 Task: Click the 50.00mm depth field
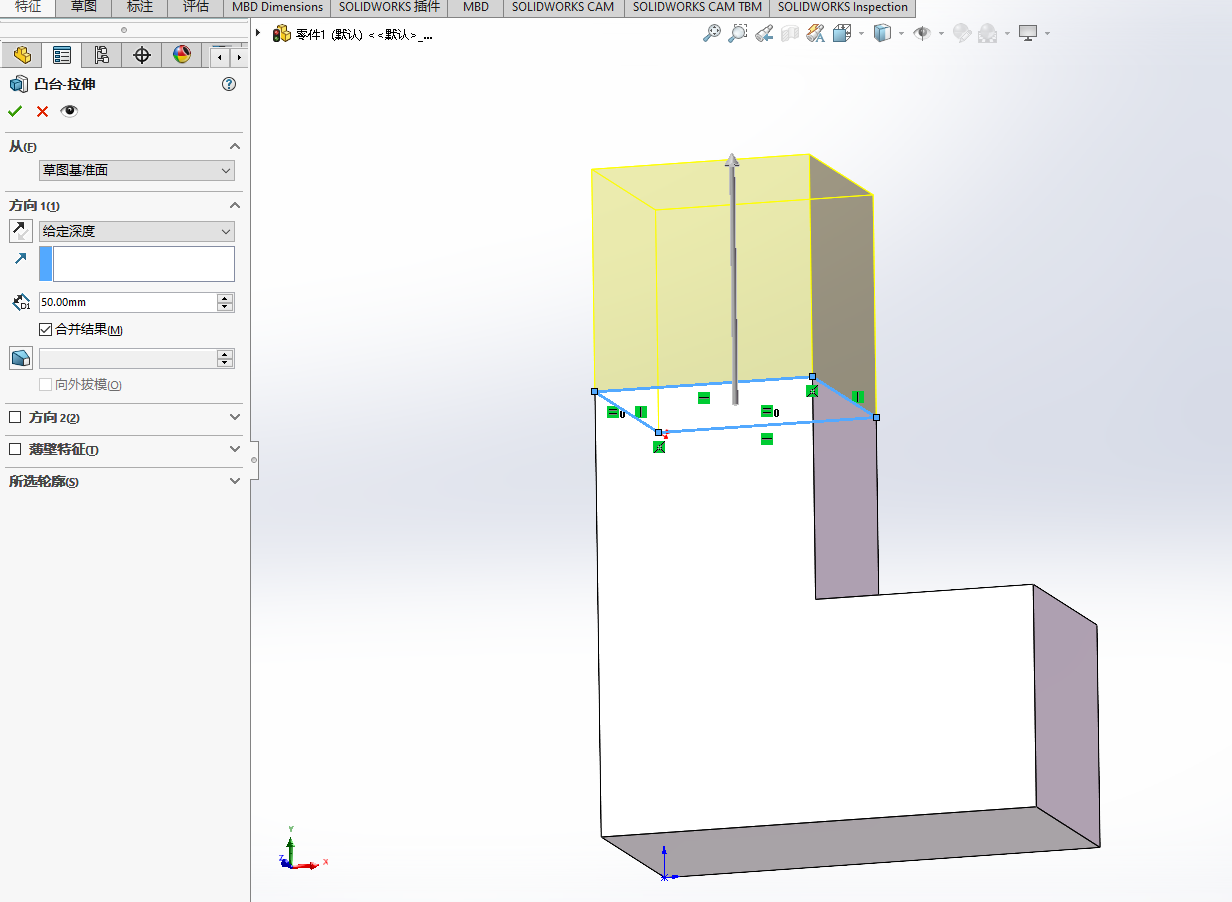[x=127, y=302]
